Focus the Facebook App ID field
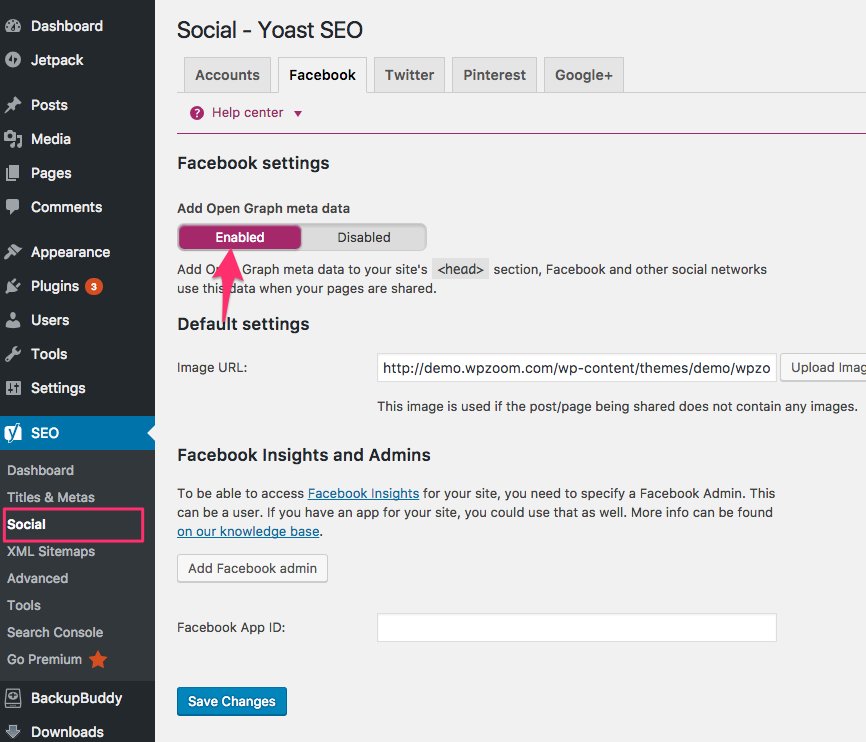Image resolution: width=866 pixels, height=742 pixels. 577,628
